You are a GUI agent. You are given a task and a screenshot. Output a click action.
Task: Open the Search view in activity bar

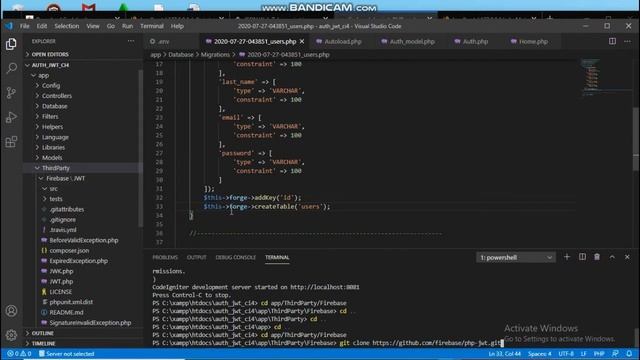pyautogui.click(x=11, y=68)
